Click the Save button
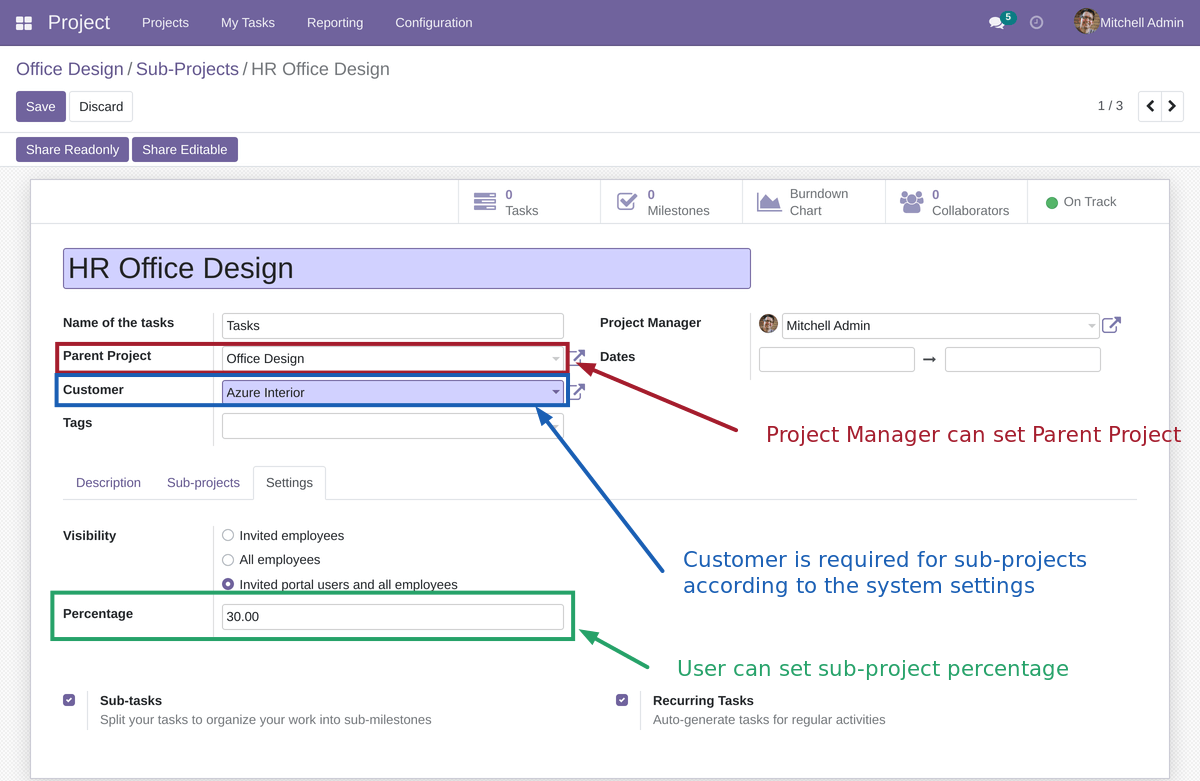Screen dimensions: 1200x781 40,106
